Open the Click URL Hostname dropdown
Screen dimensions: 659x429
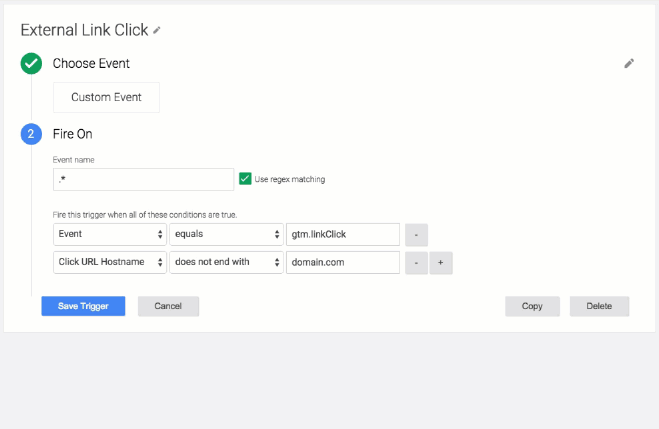point(110,262)
